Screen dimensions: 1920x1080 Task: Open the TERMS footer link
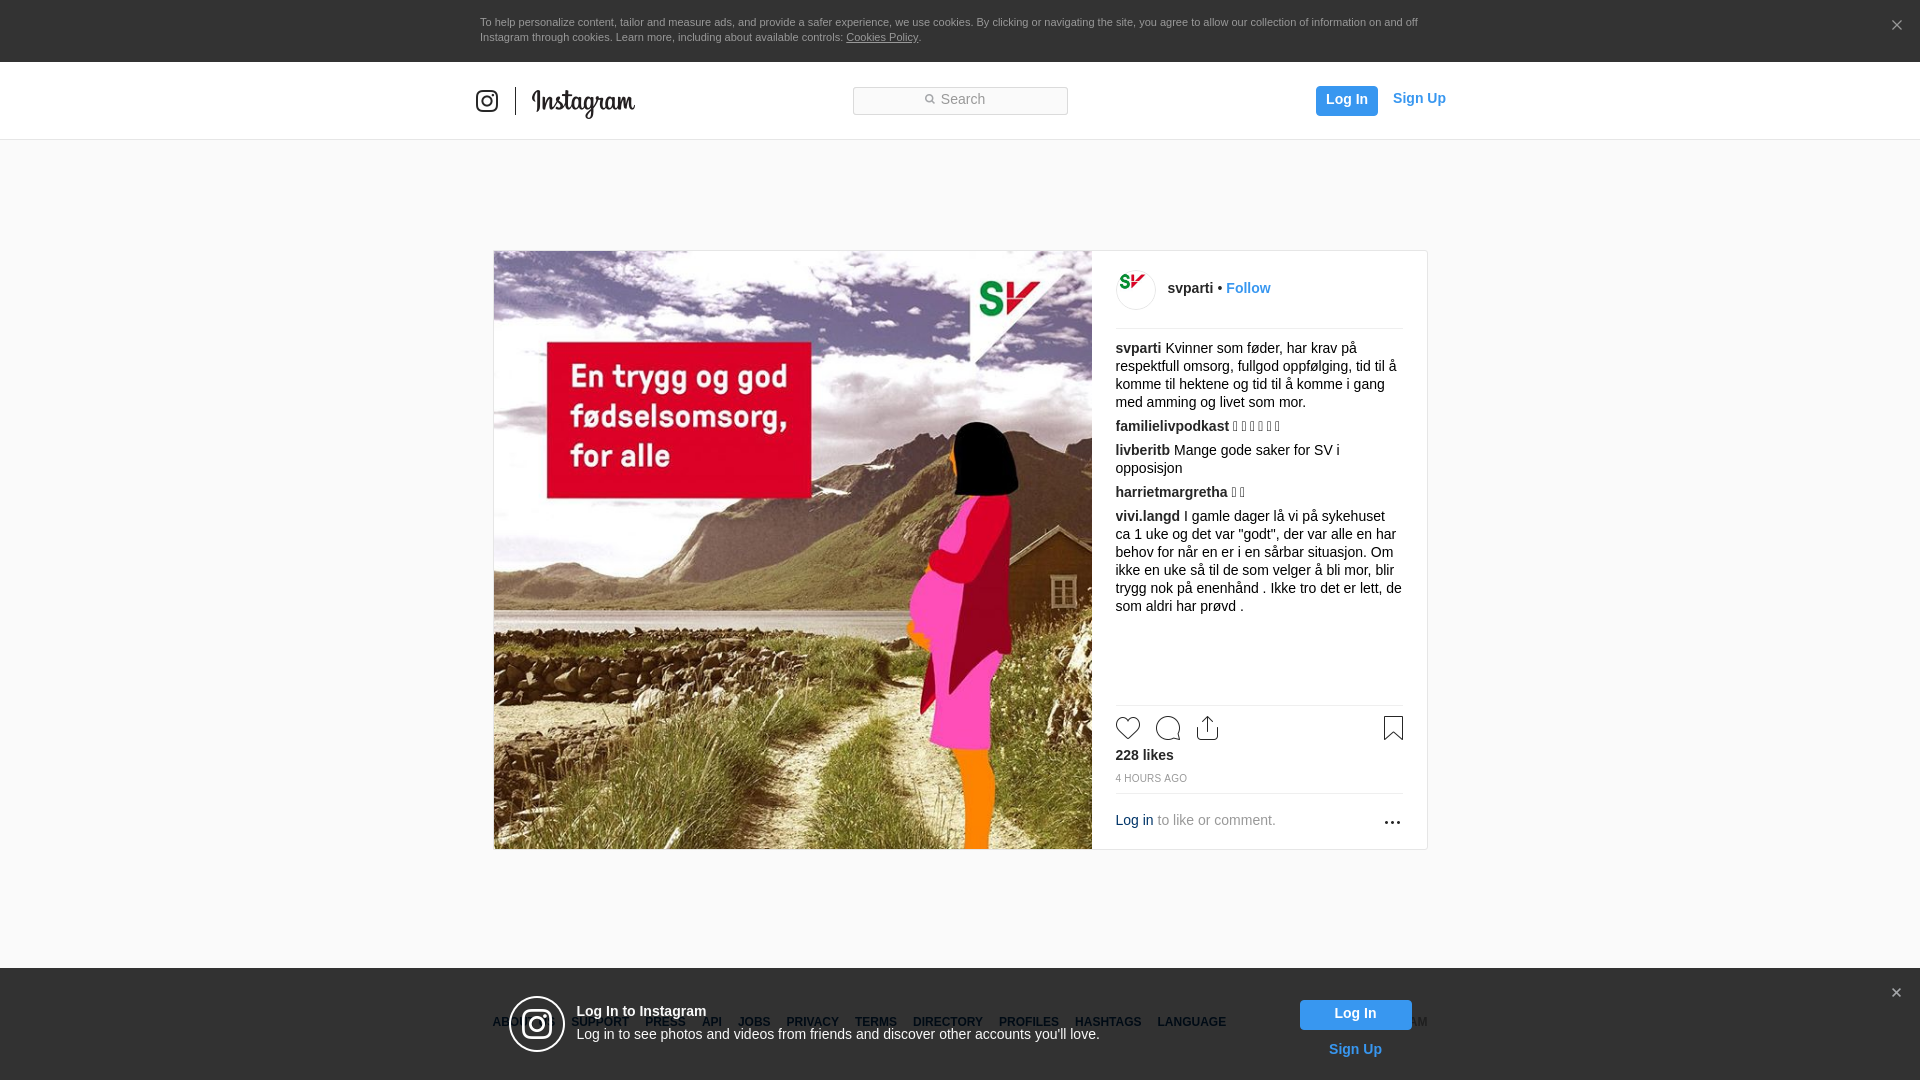coord(875,1022)
